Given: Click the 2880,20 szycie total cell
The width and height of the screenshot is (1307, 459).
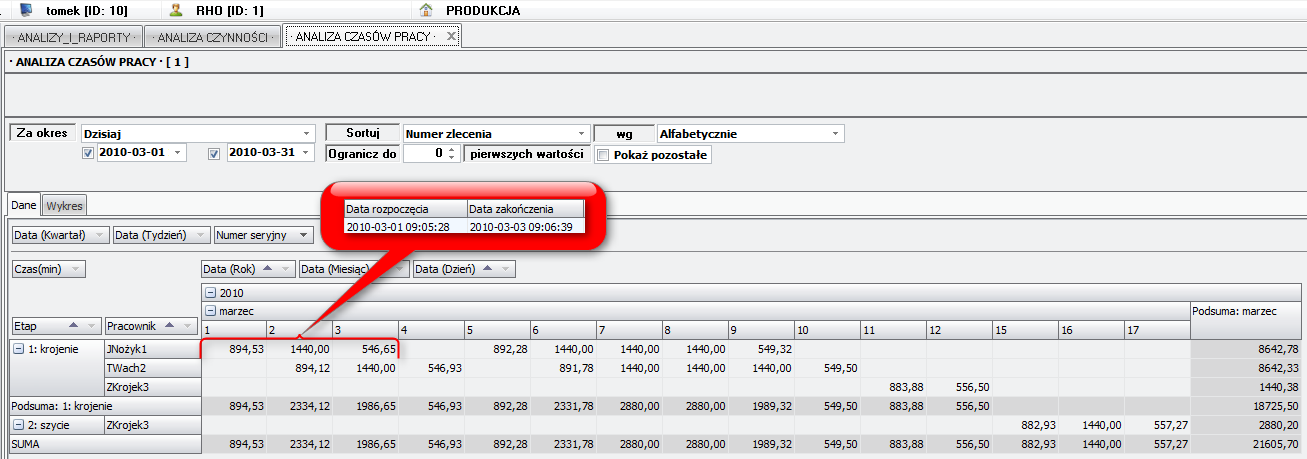Looking at the screenshot, I should [x=1247, y=424].
